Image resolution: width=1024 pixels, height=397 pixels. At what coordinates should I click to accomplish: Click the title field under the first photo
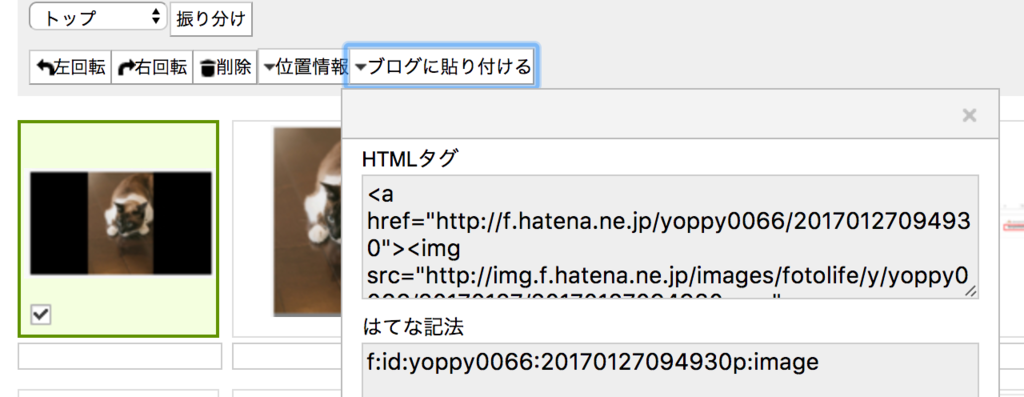click(x=120, y=357)
